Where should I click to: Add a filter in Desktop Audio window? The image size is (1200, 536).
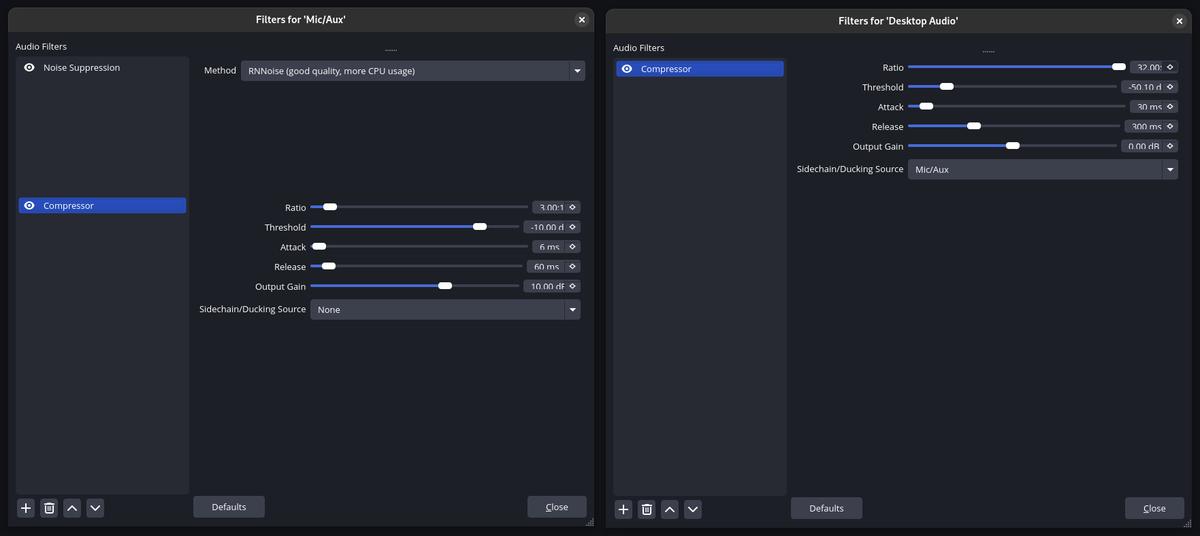623,509
